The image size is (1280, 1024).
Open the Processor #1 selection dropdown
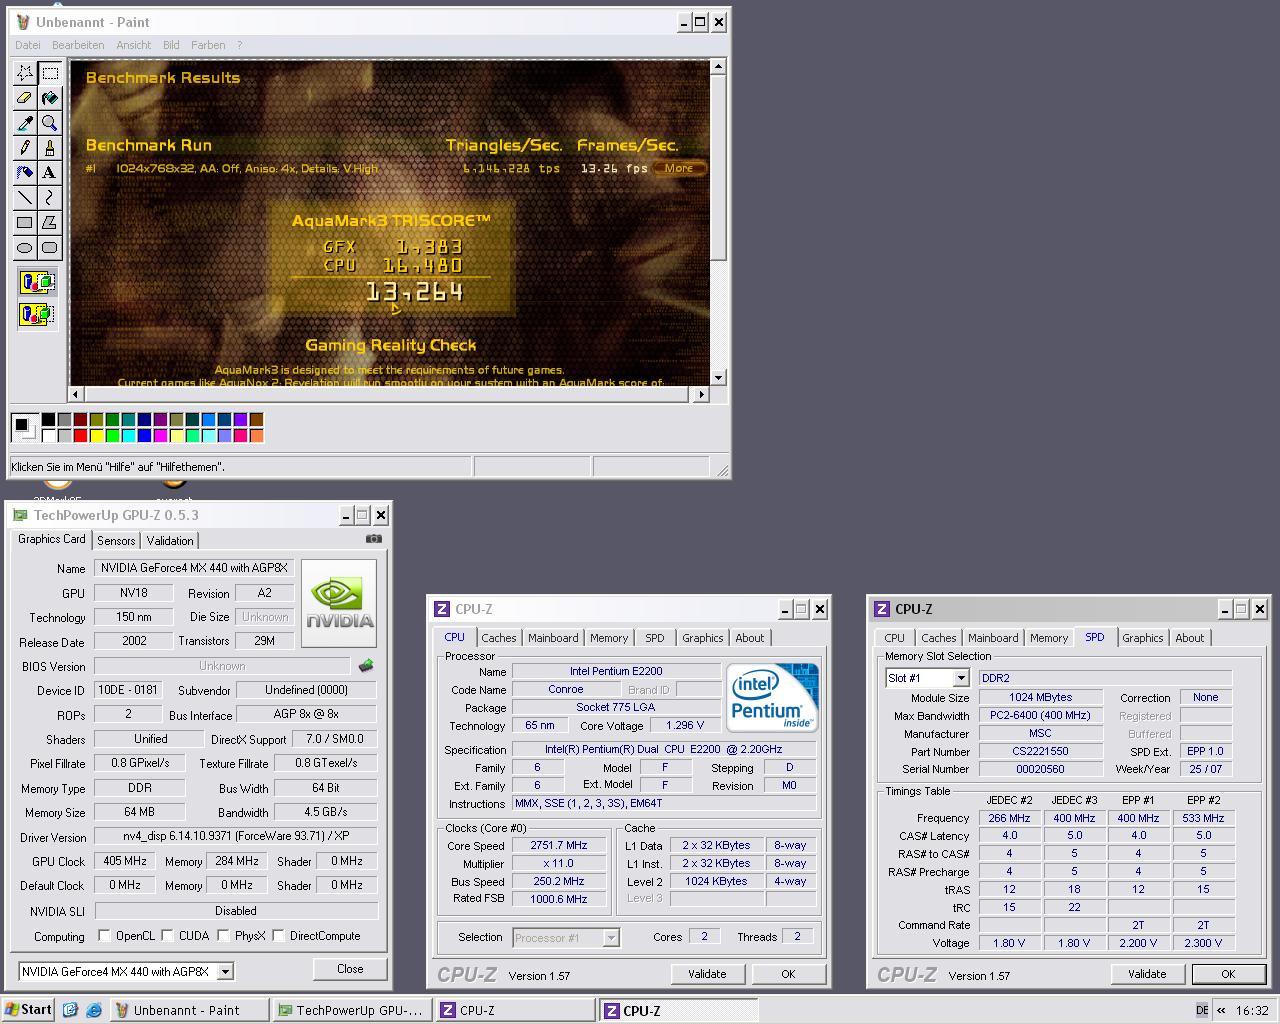pos(610,937)
